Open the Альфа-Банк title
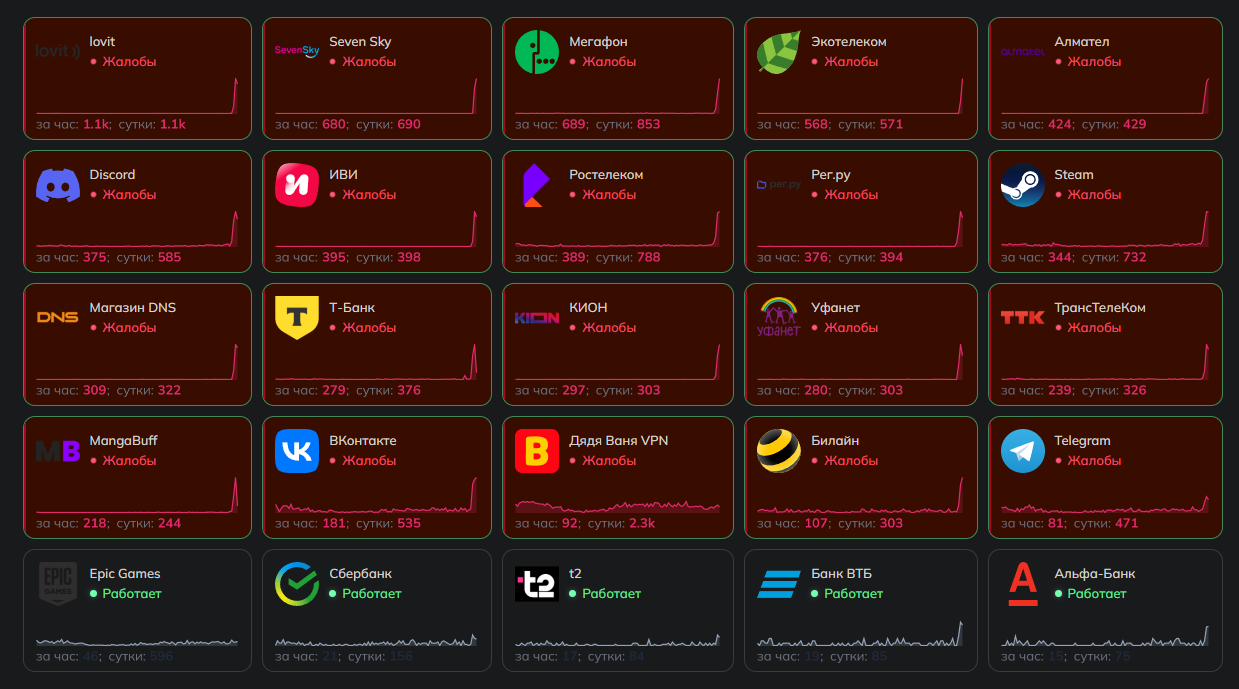Image resolution: width=1239 pixels, height=689 pixels. tap(1095, 574)
